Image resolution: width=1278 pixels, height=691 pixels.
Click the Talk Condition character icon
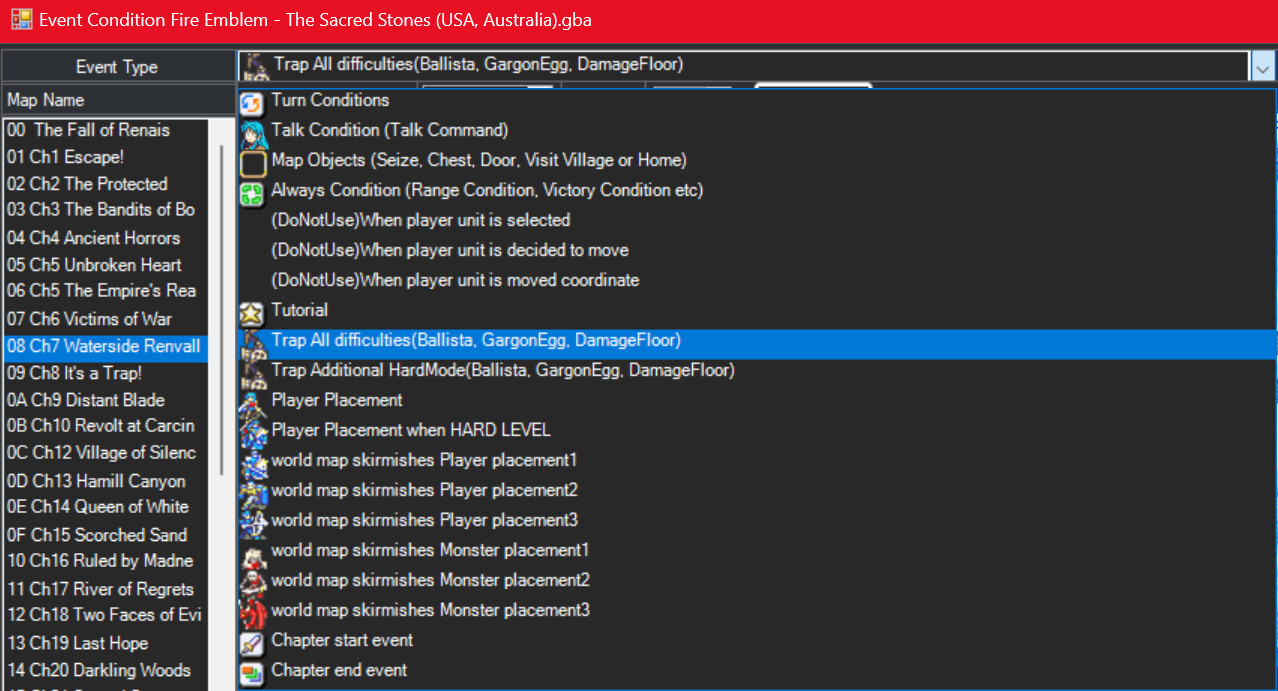click(x=253, y=132)
